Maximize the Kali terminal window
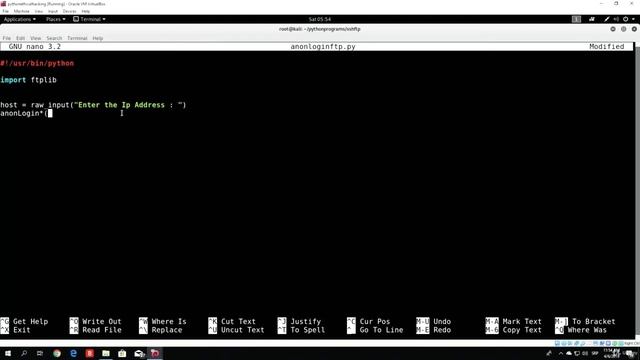 [624, 29]
